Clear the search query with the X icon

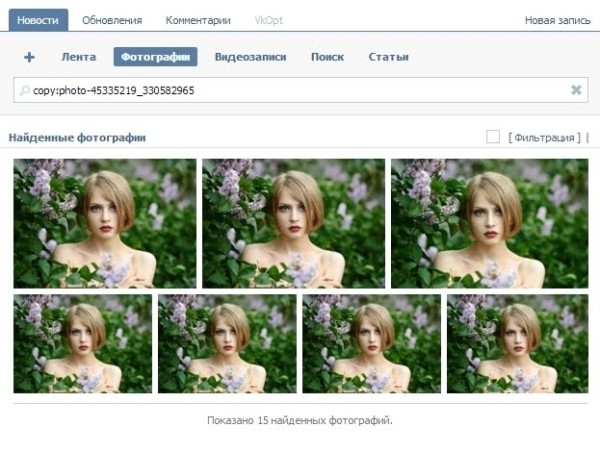576,90
